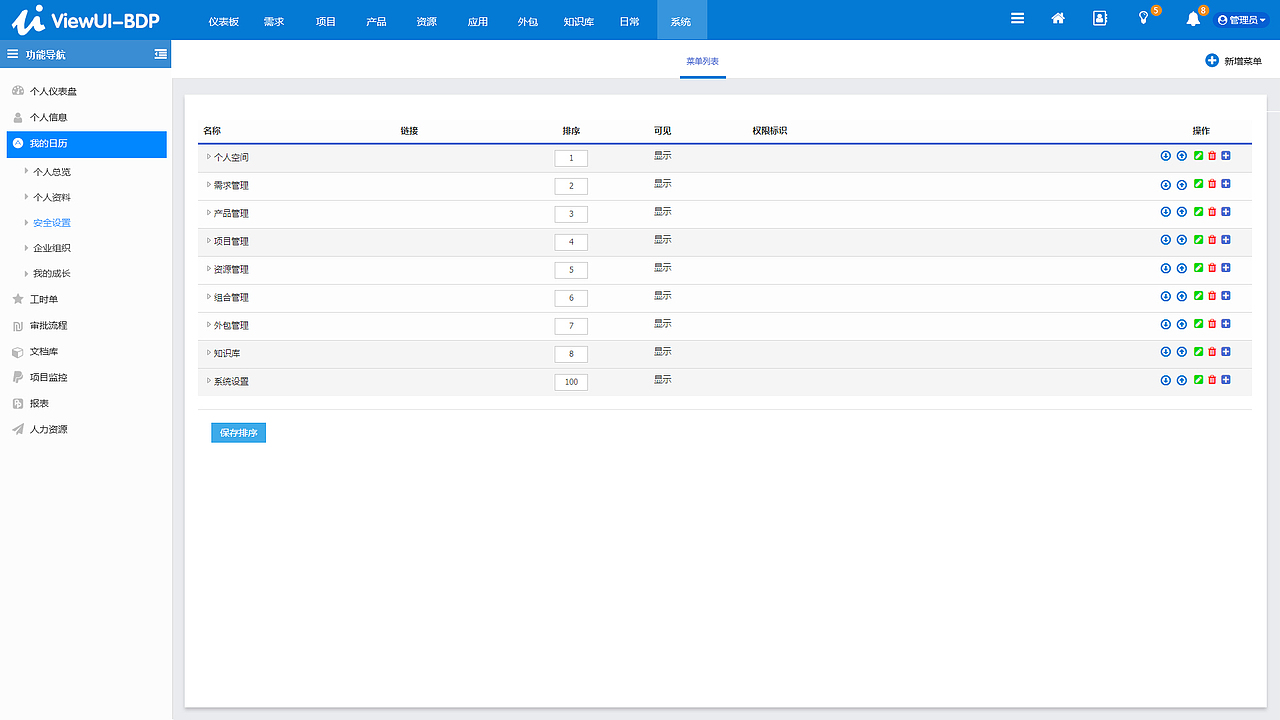Image resolution: width=1280 pixels, height=720 pixels.
Task: Edit the 资源管理 menu row
Action: point(1199,268)
